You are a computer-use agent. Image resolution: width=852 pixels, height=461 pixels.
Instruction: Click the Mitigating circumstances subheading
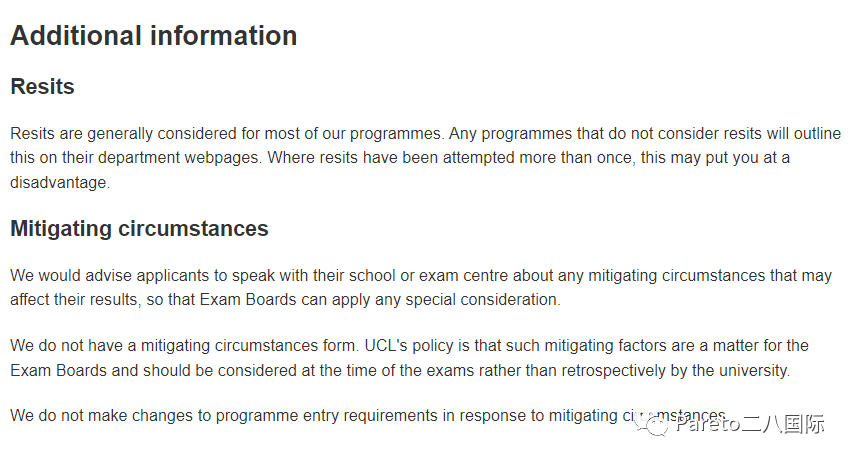coord(140,228)
